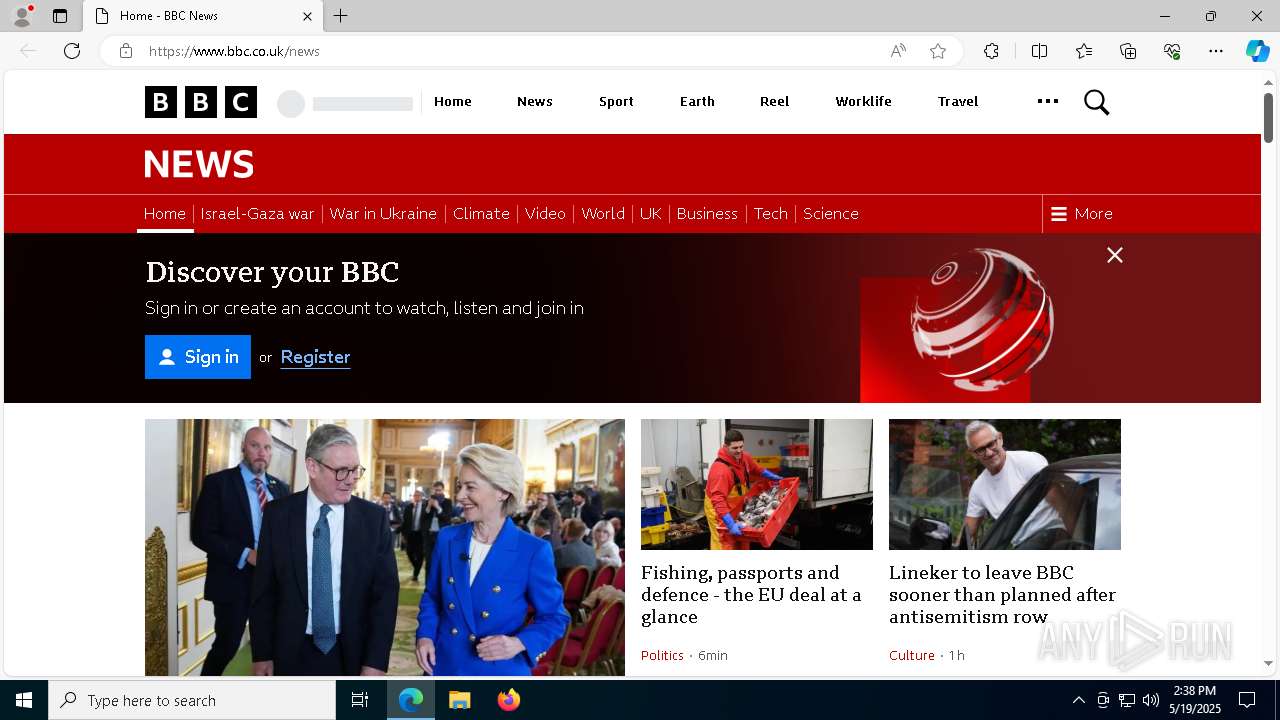Open Favorites list icon
This screenshot has width=1280, height=720.
coord(1084,51)
